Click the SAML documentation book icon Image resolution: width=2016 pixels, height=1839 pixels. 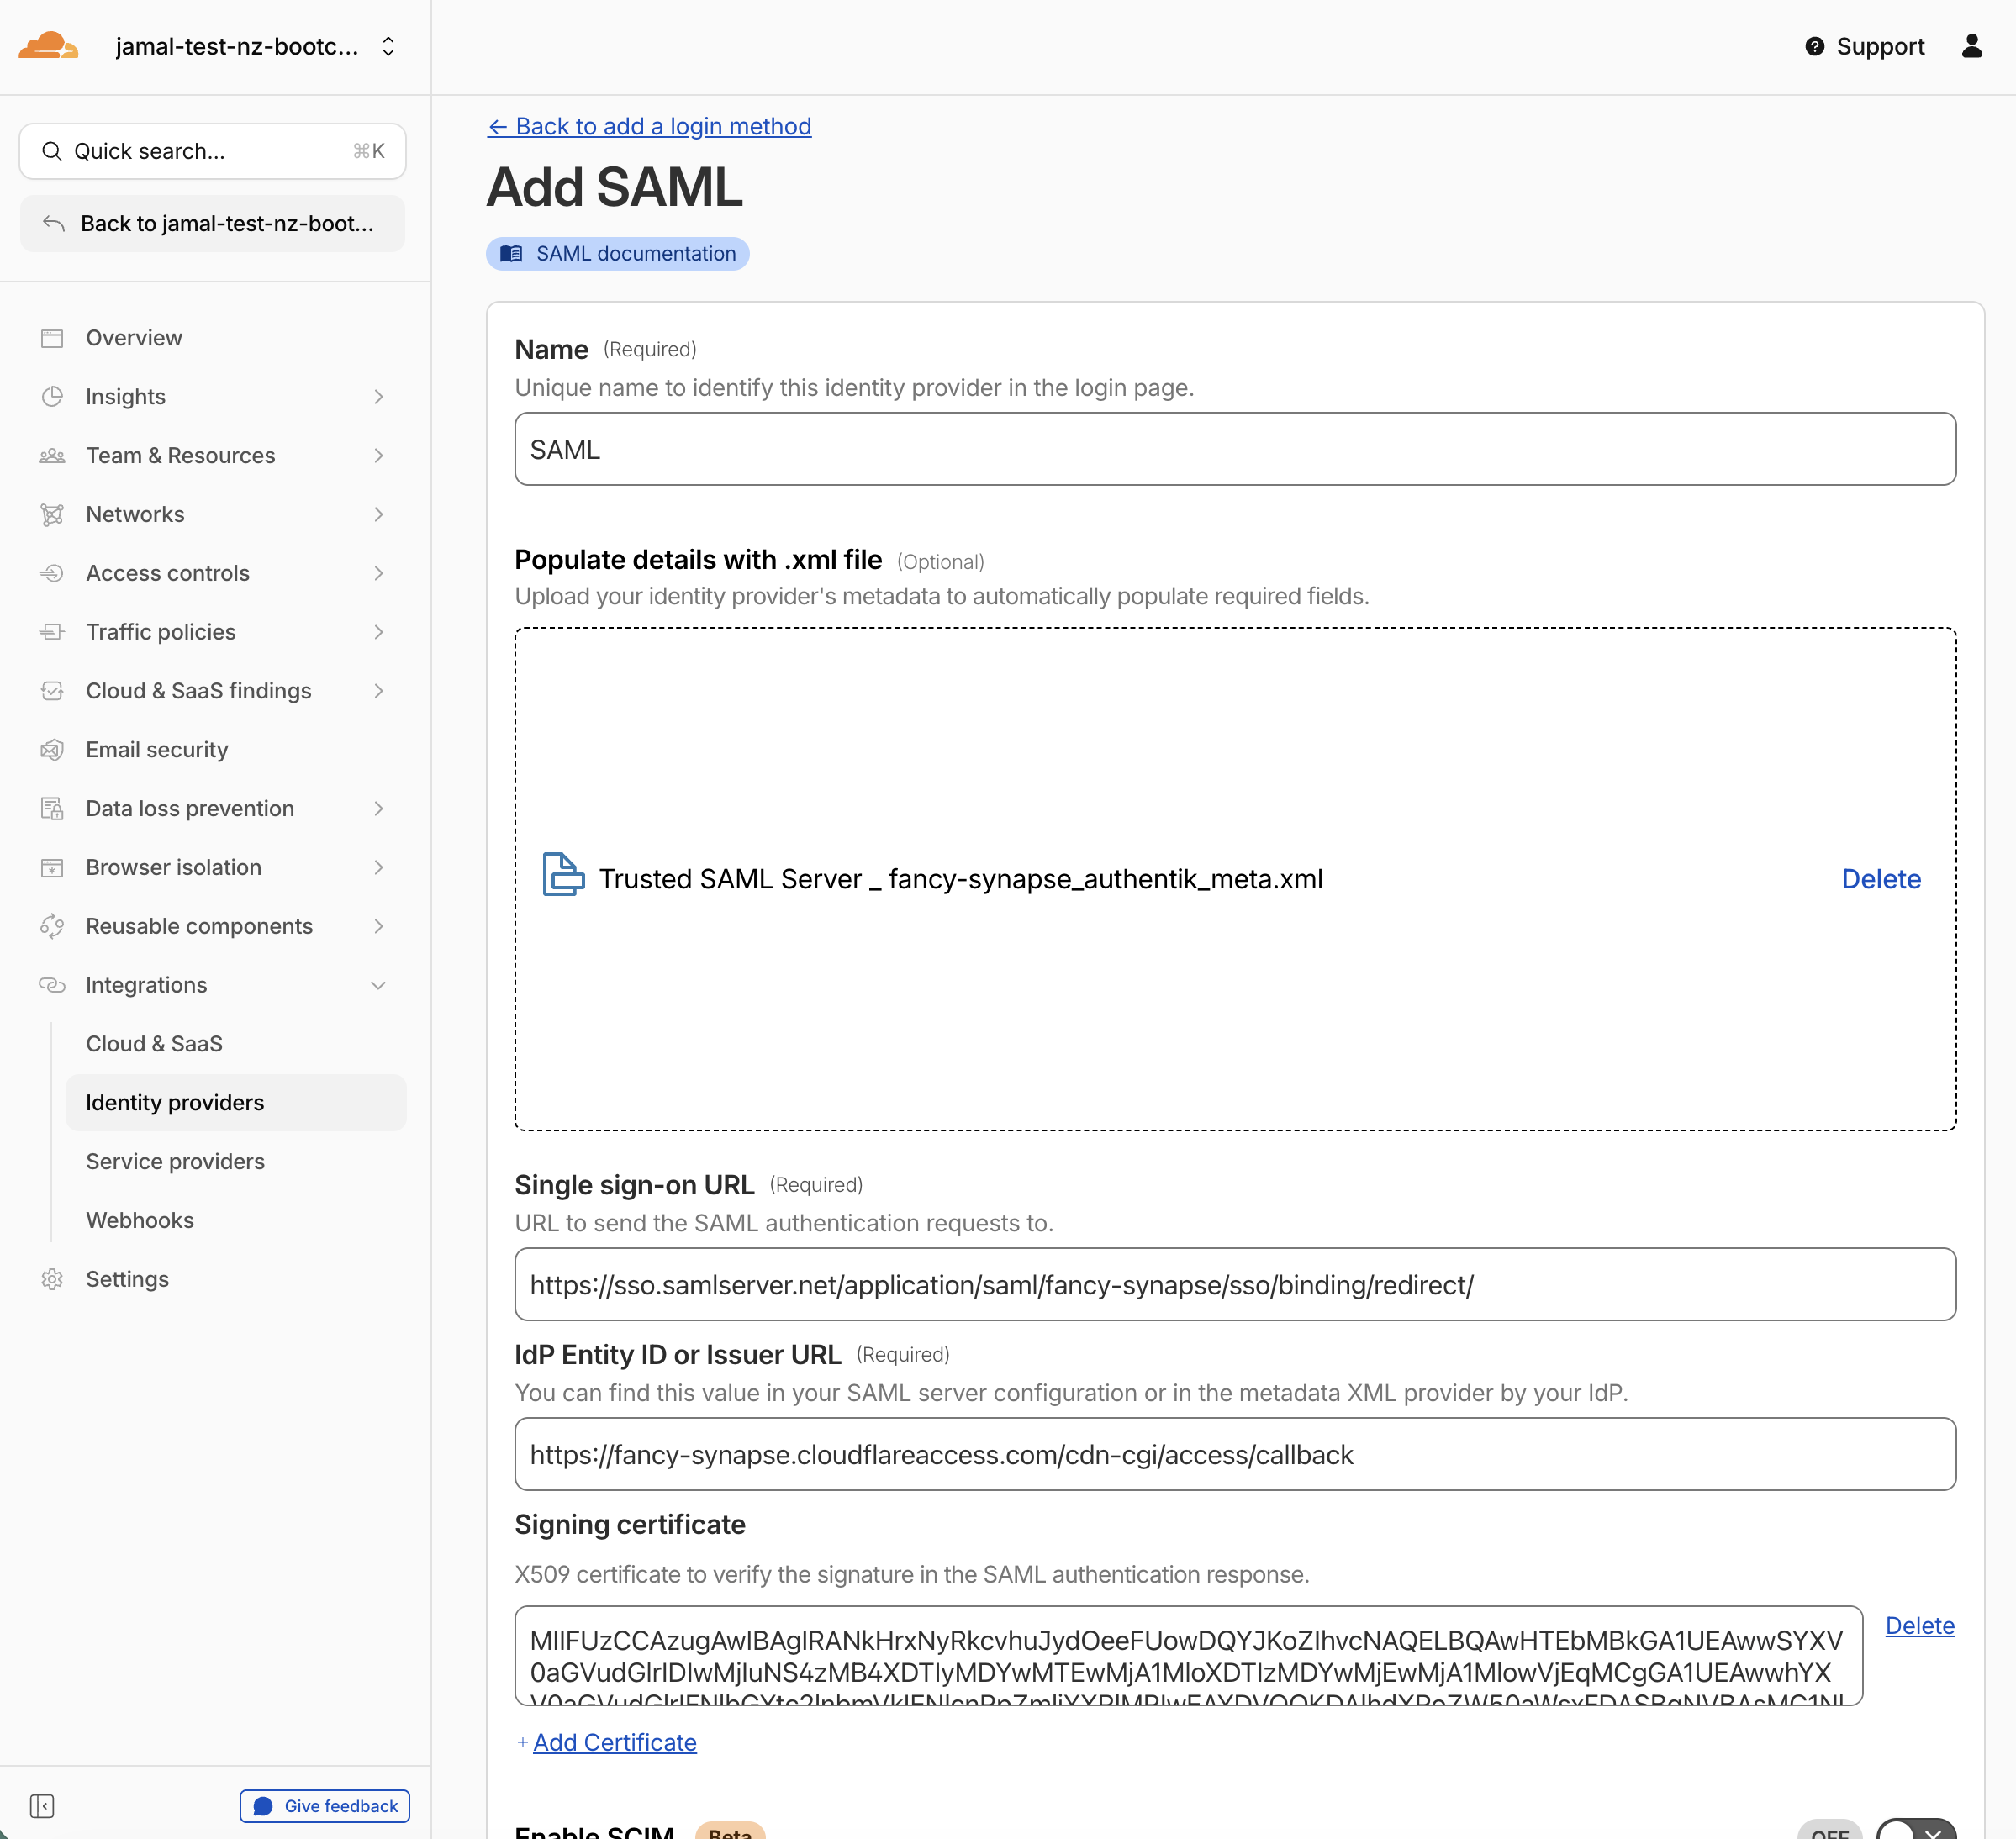(511, 254)
